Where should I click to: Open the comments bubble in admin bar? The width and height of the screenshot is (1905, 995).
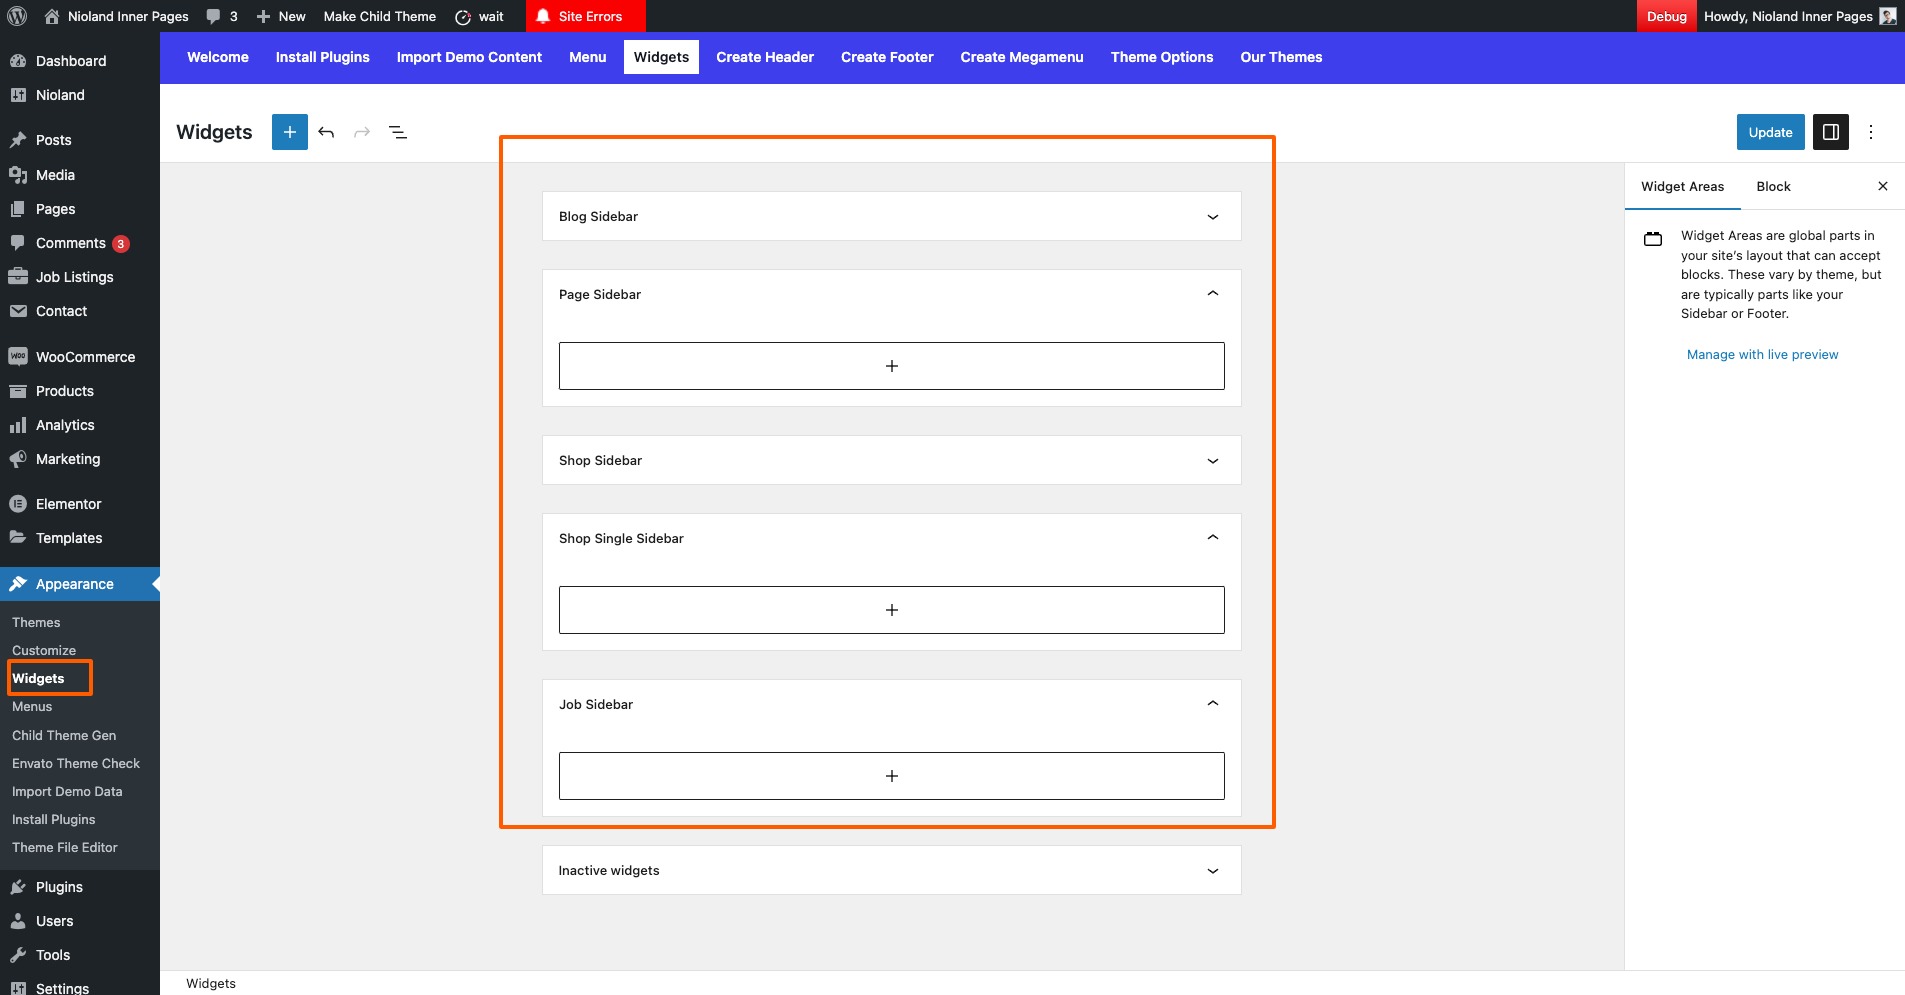point(221,16)
